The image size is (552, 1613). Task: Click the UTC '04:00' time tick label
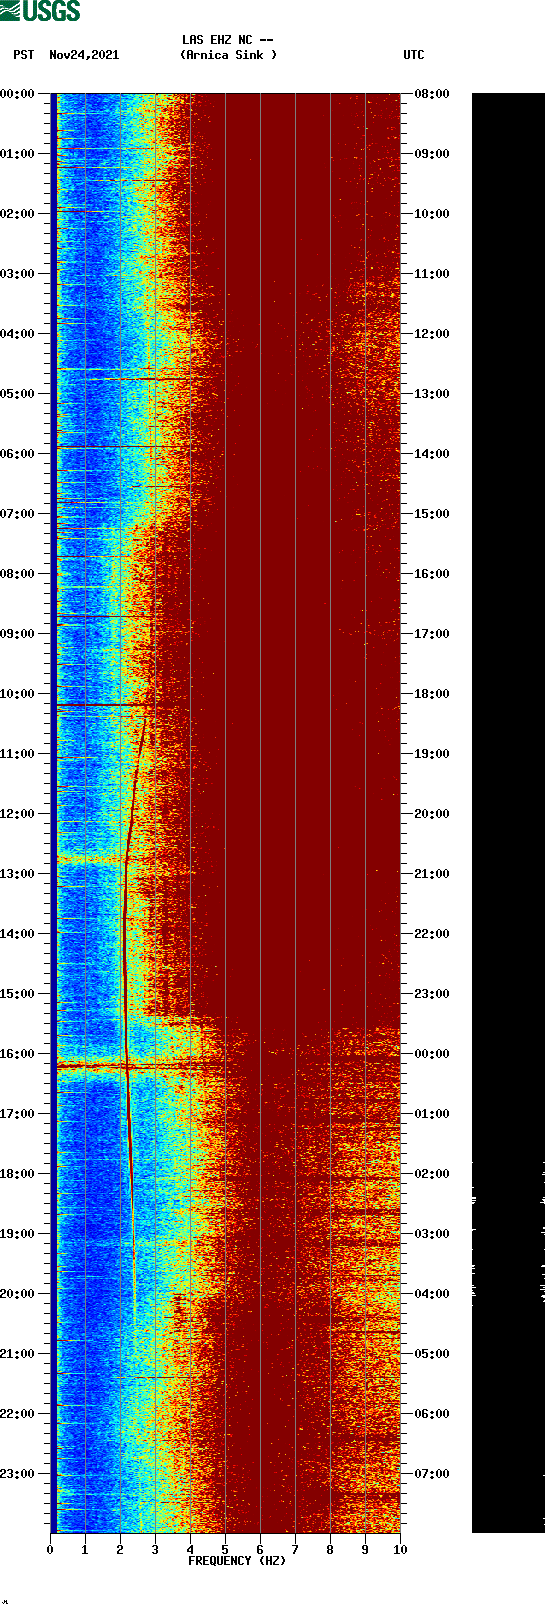[432, 1294]
